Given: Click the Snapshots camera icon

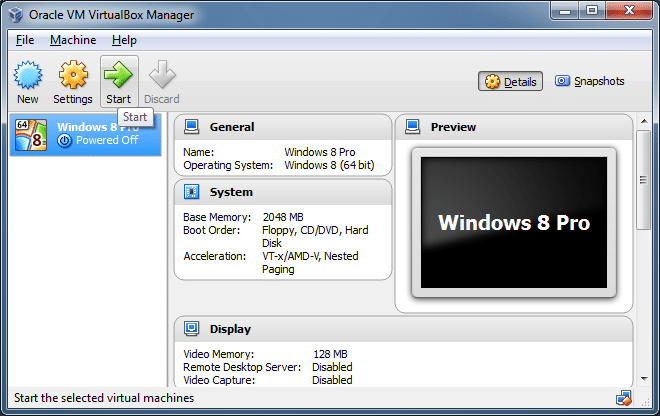Looking at the screenshot, I should [562, 80].
